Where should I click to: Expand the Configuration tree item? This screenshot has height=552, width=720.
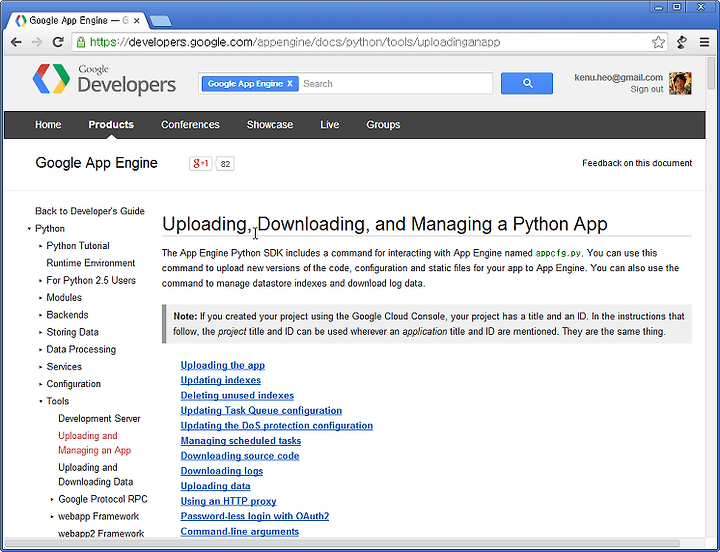click(40, 384)
